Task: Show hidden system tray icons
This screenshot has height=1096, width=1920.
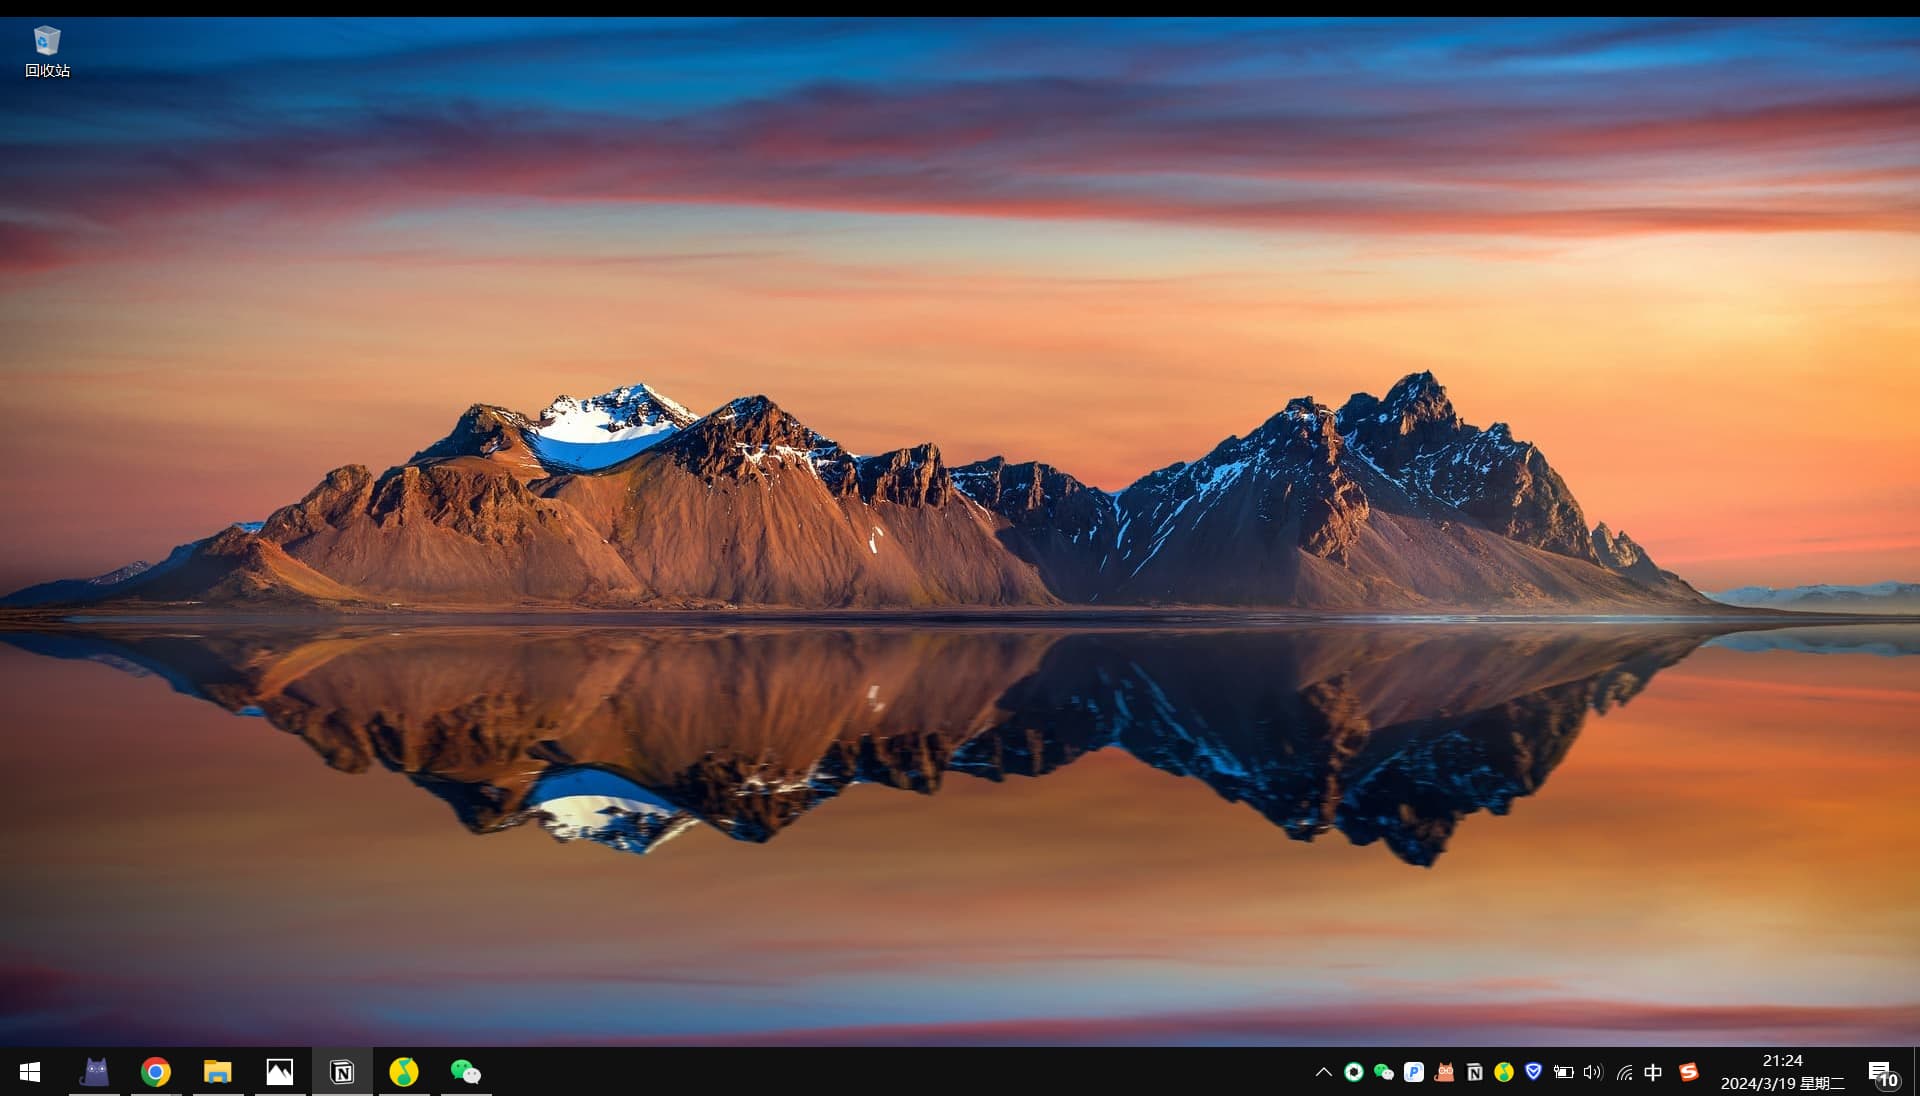Action: 1323,1072
